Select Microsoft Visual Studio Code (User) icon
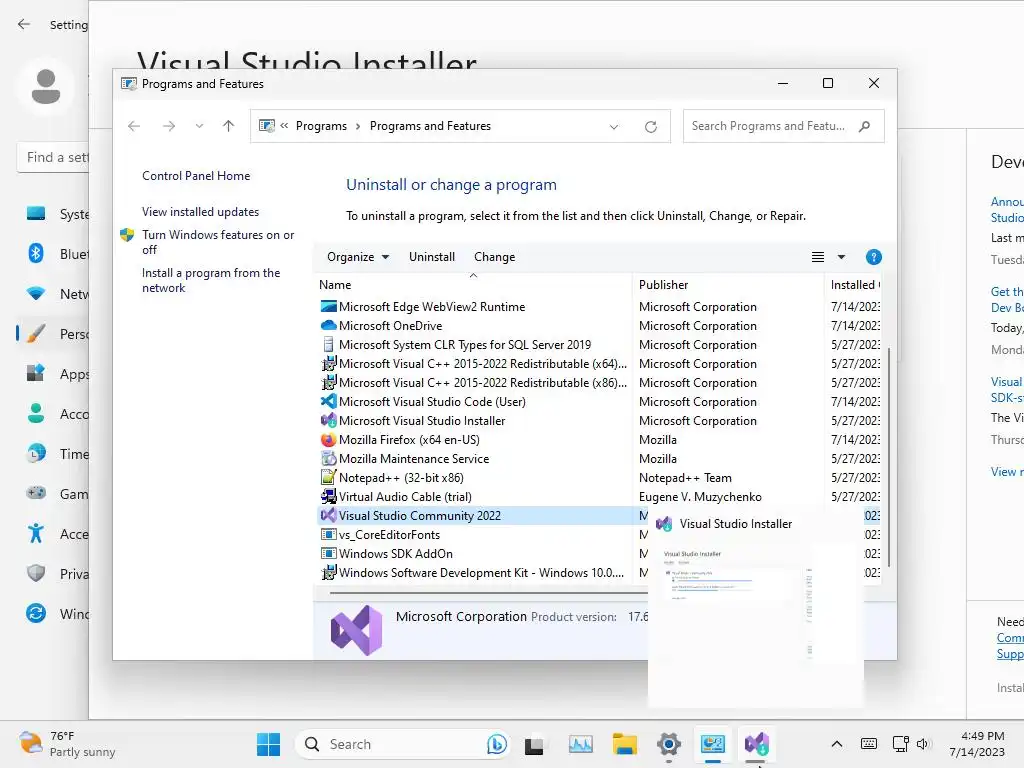Screen dimensions: 1024x768 tap(328, 401)
